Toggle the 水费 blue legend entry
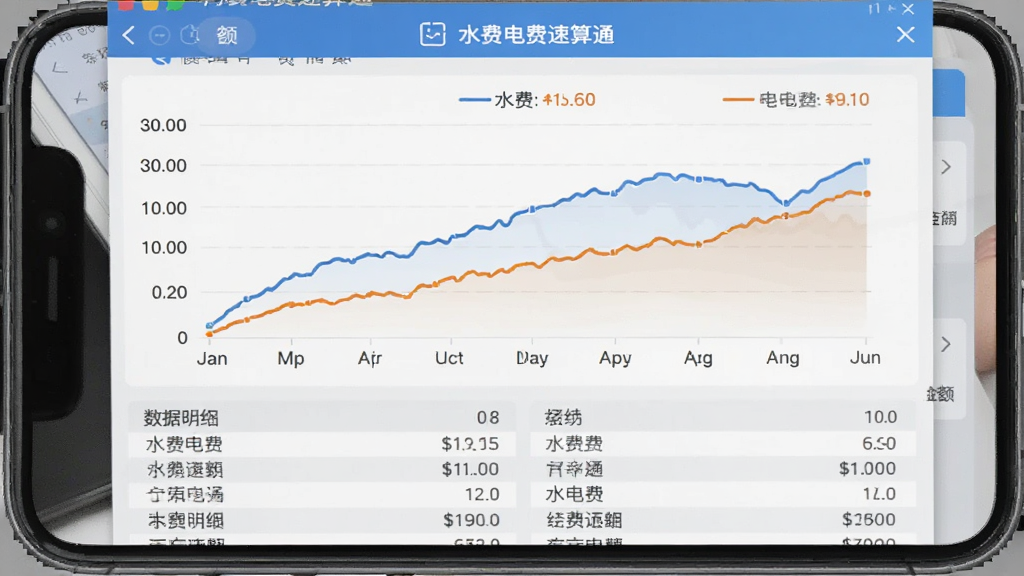1024x576 pixels. 499,100
